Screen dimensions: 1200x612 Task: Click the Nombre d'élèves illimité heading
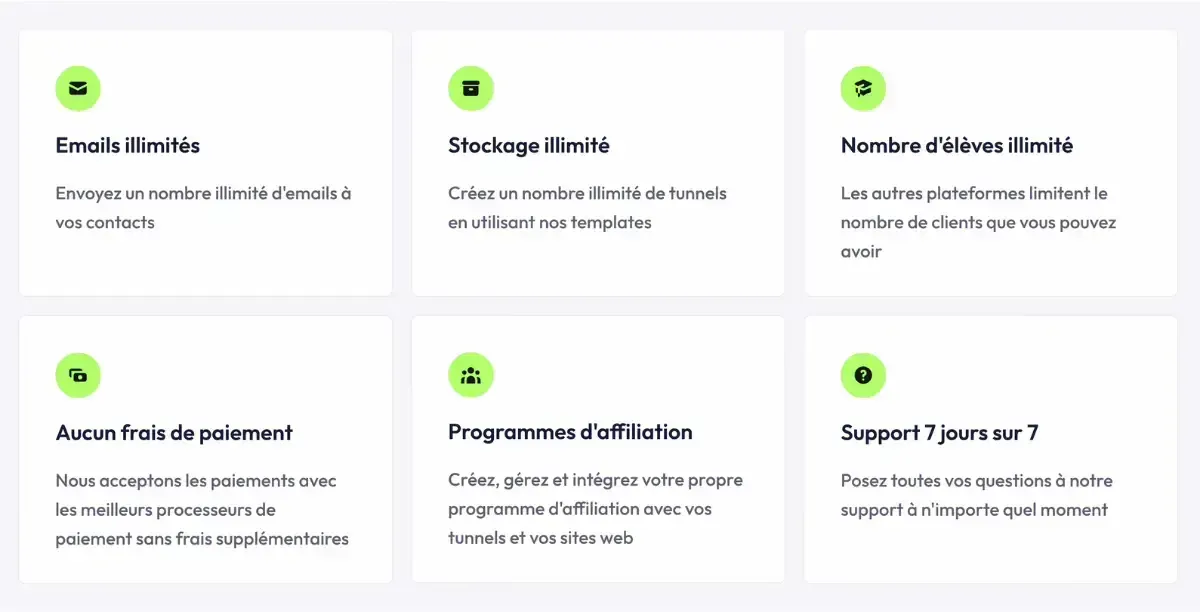tap(956, 145)
